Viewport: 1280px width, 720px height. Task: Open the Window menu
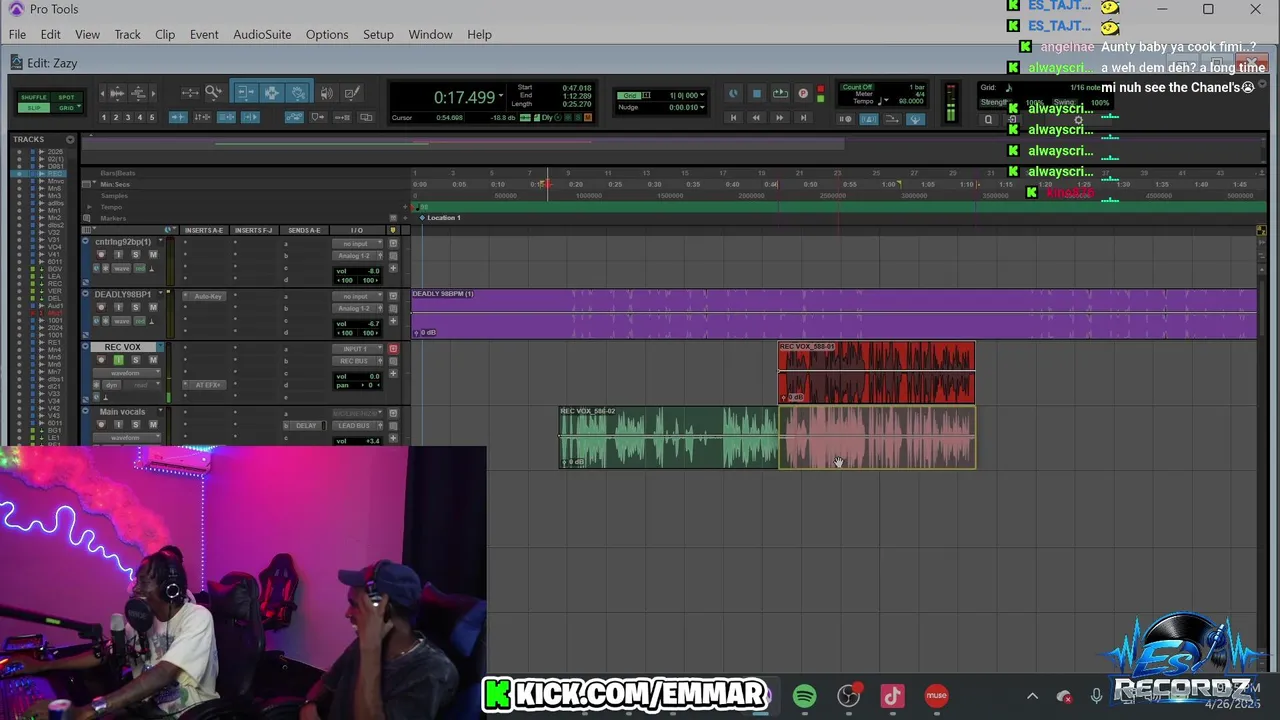430,34
